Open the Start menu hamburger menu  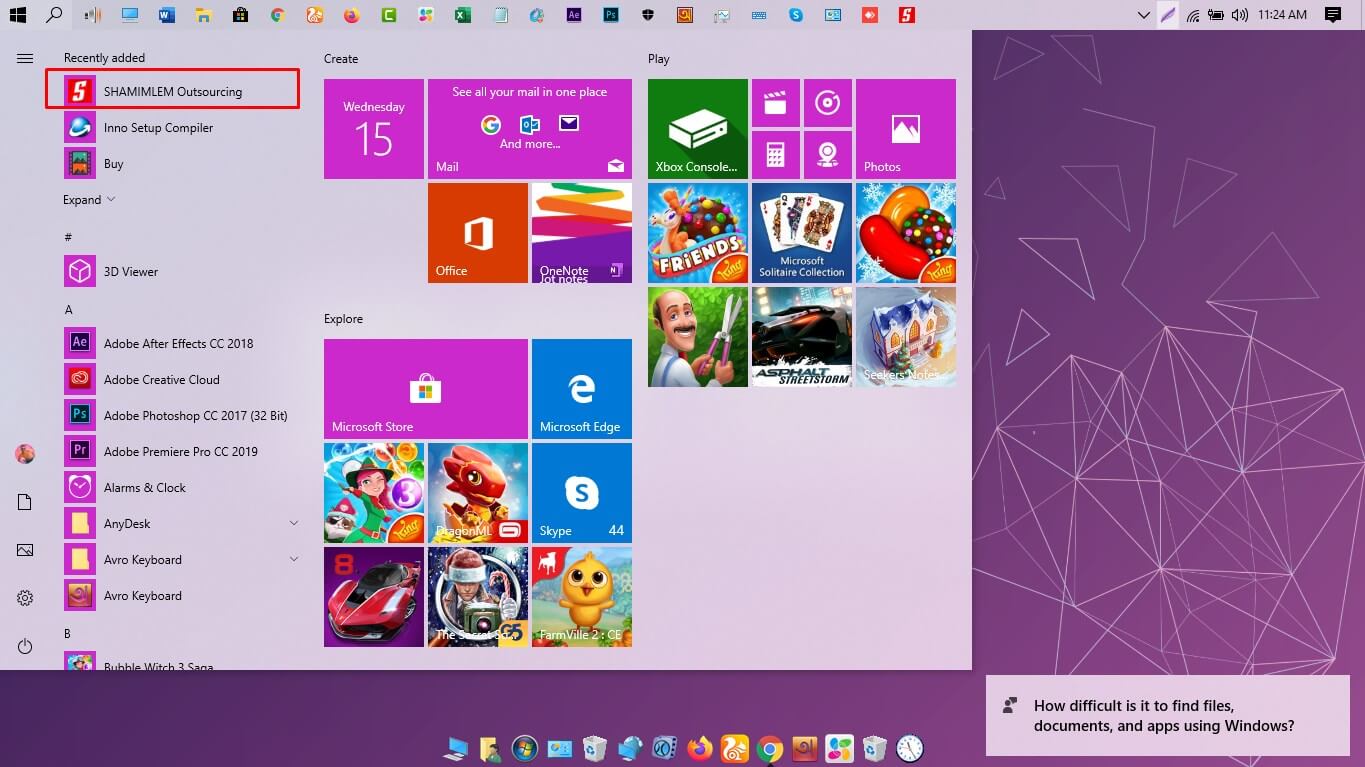pyautogui.click(x=25, y=59)
